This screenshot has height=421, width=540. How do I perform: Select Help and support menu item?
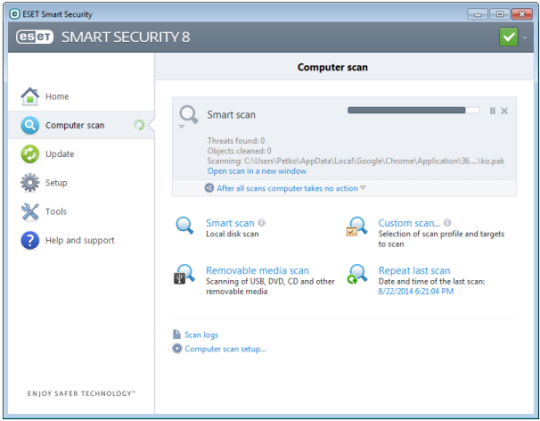tap(81, 240)
